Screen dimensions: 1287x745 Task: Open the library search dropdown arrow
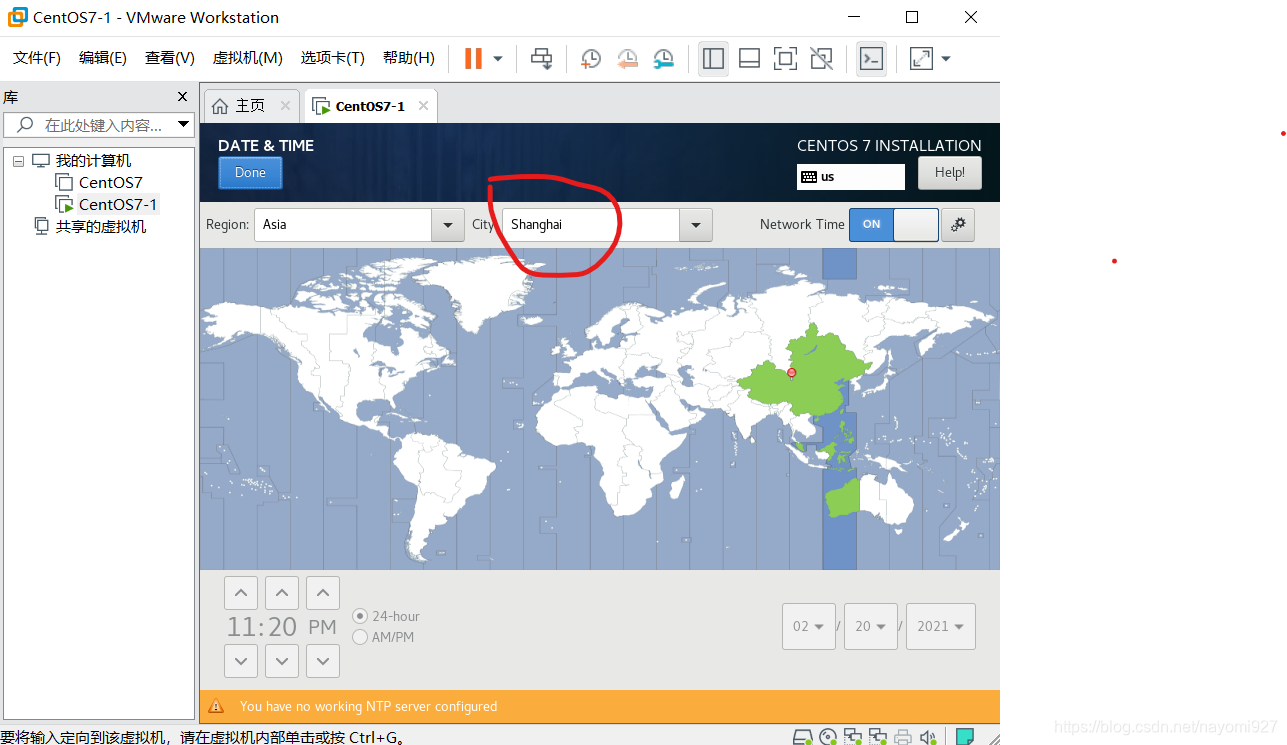(183, 125)
